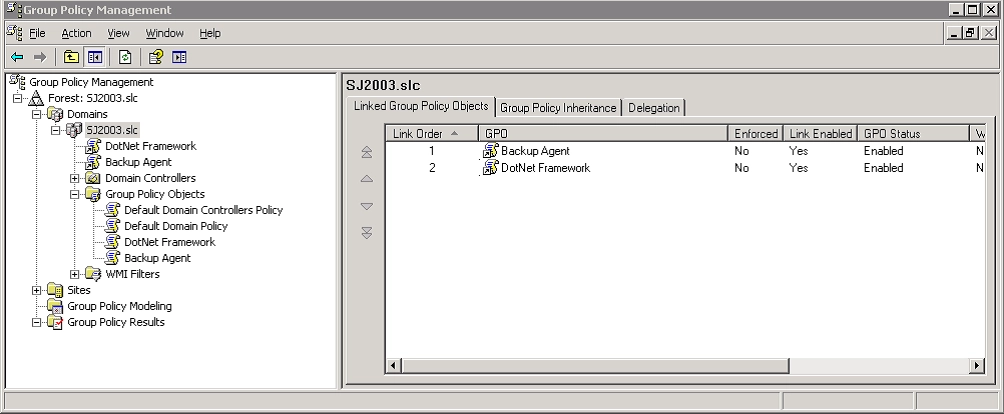1004x414 pixels.
Task: Click the Sites node icon
Action: point(55,290)
